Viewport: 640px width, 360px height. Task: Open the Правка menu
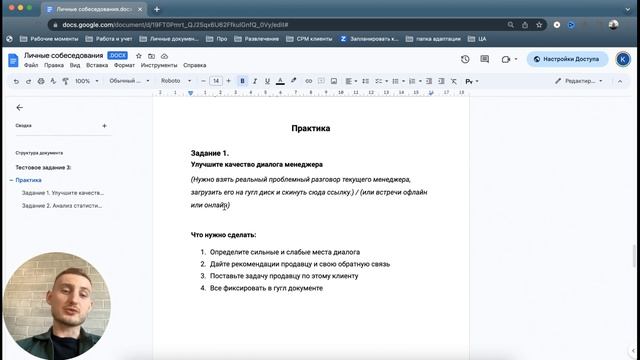click(54, 65)
